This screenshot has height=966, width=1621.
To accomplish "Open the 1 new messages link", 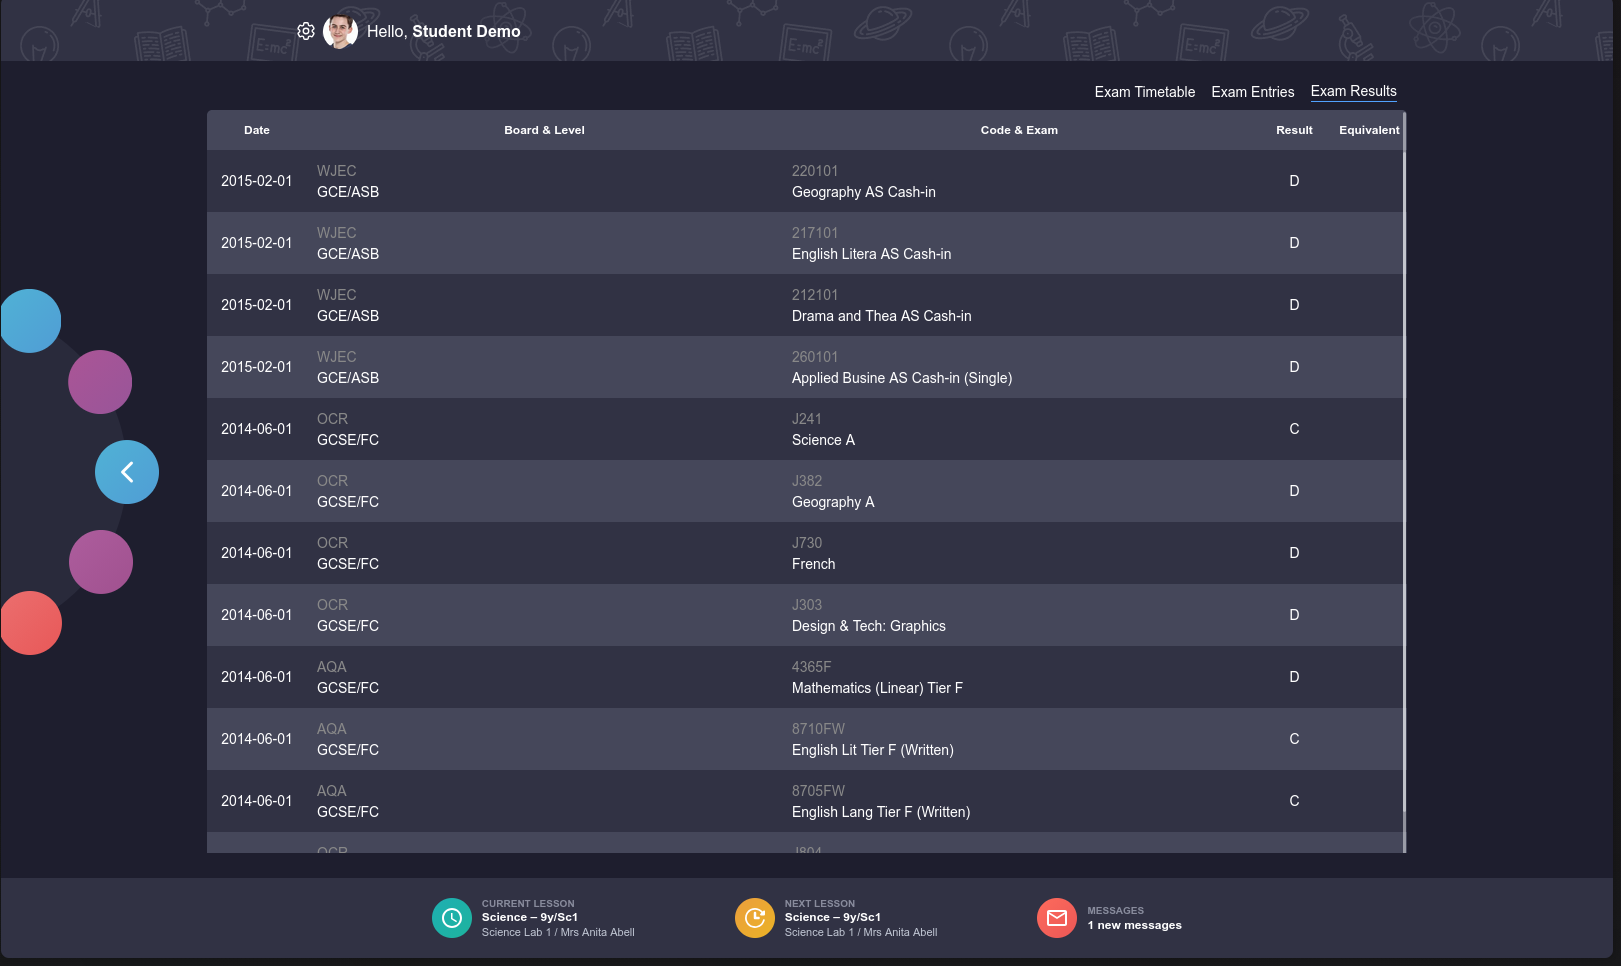I will click(x=1135, y=925).
